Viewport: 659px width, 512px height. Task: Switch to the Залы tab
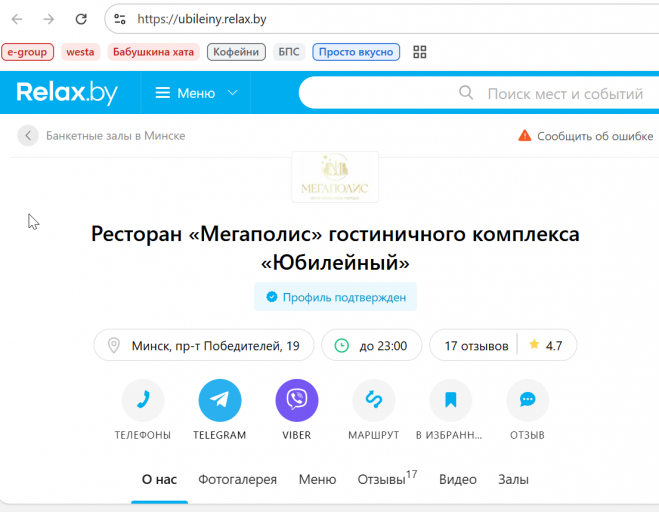(513, 480)
